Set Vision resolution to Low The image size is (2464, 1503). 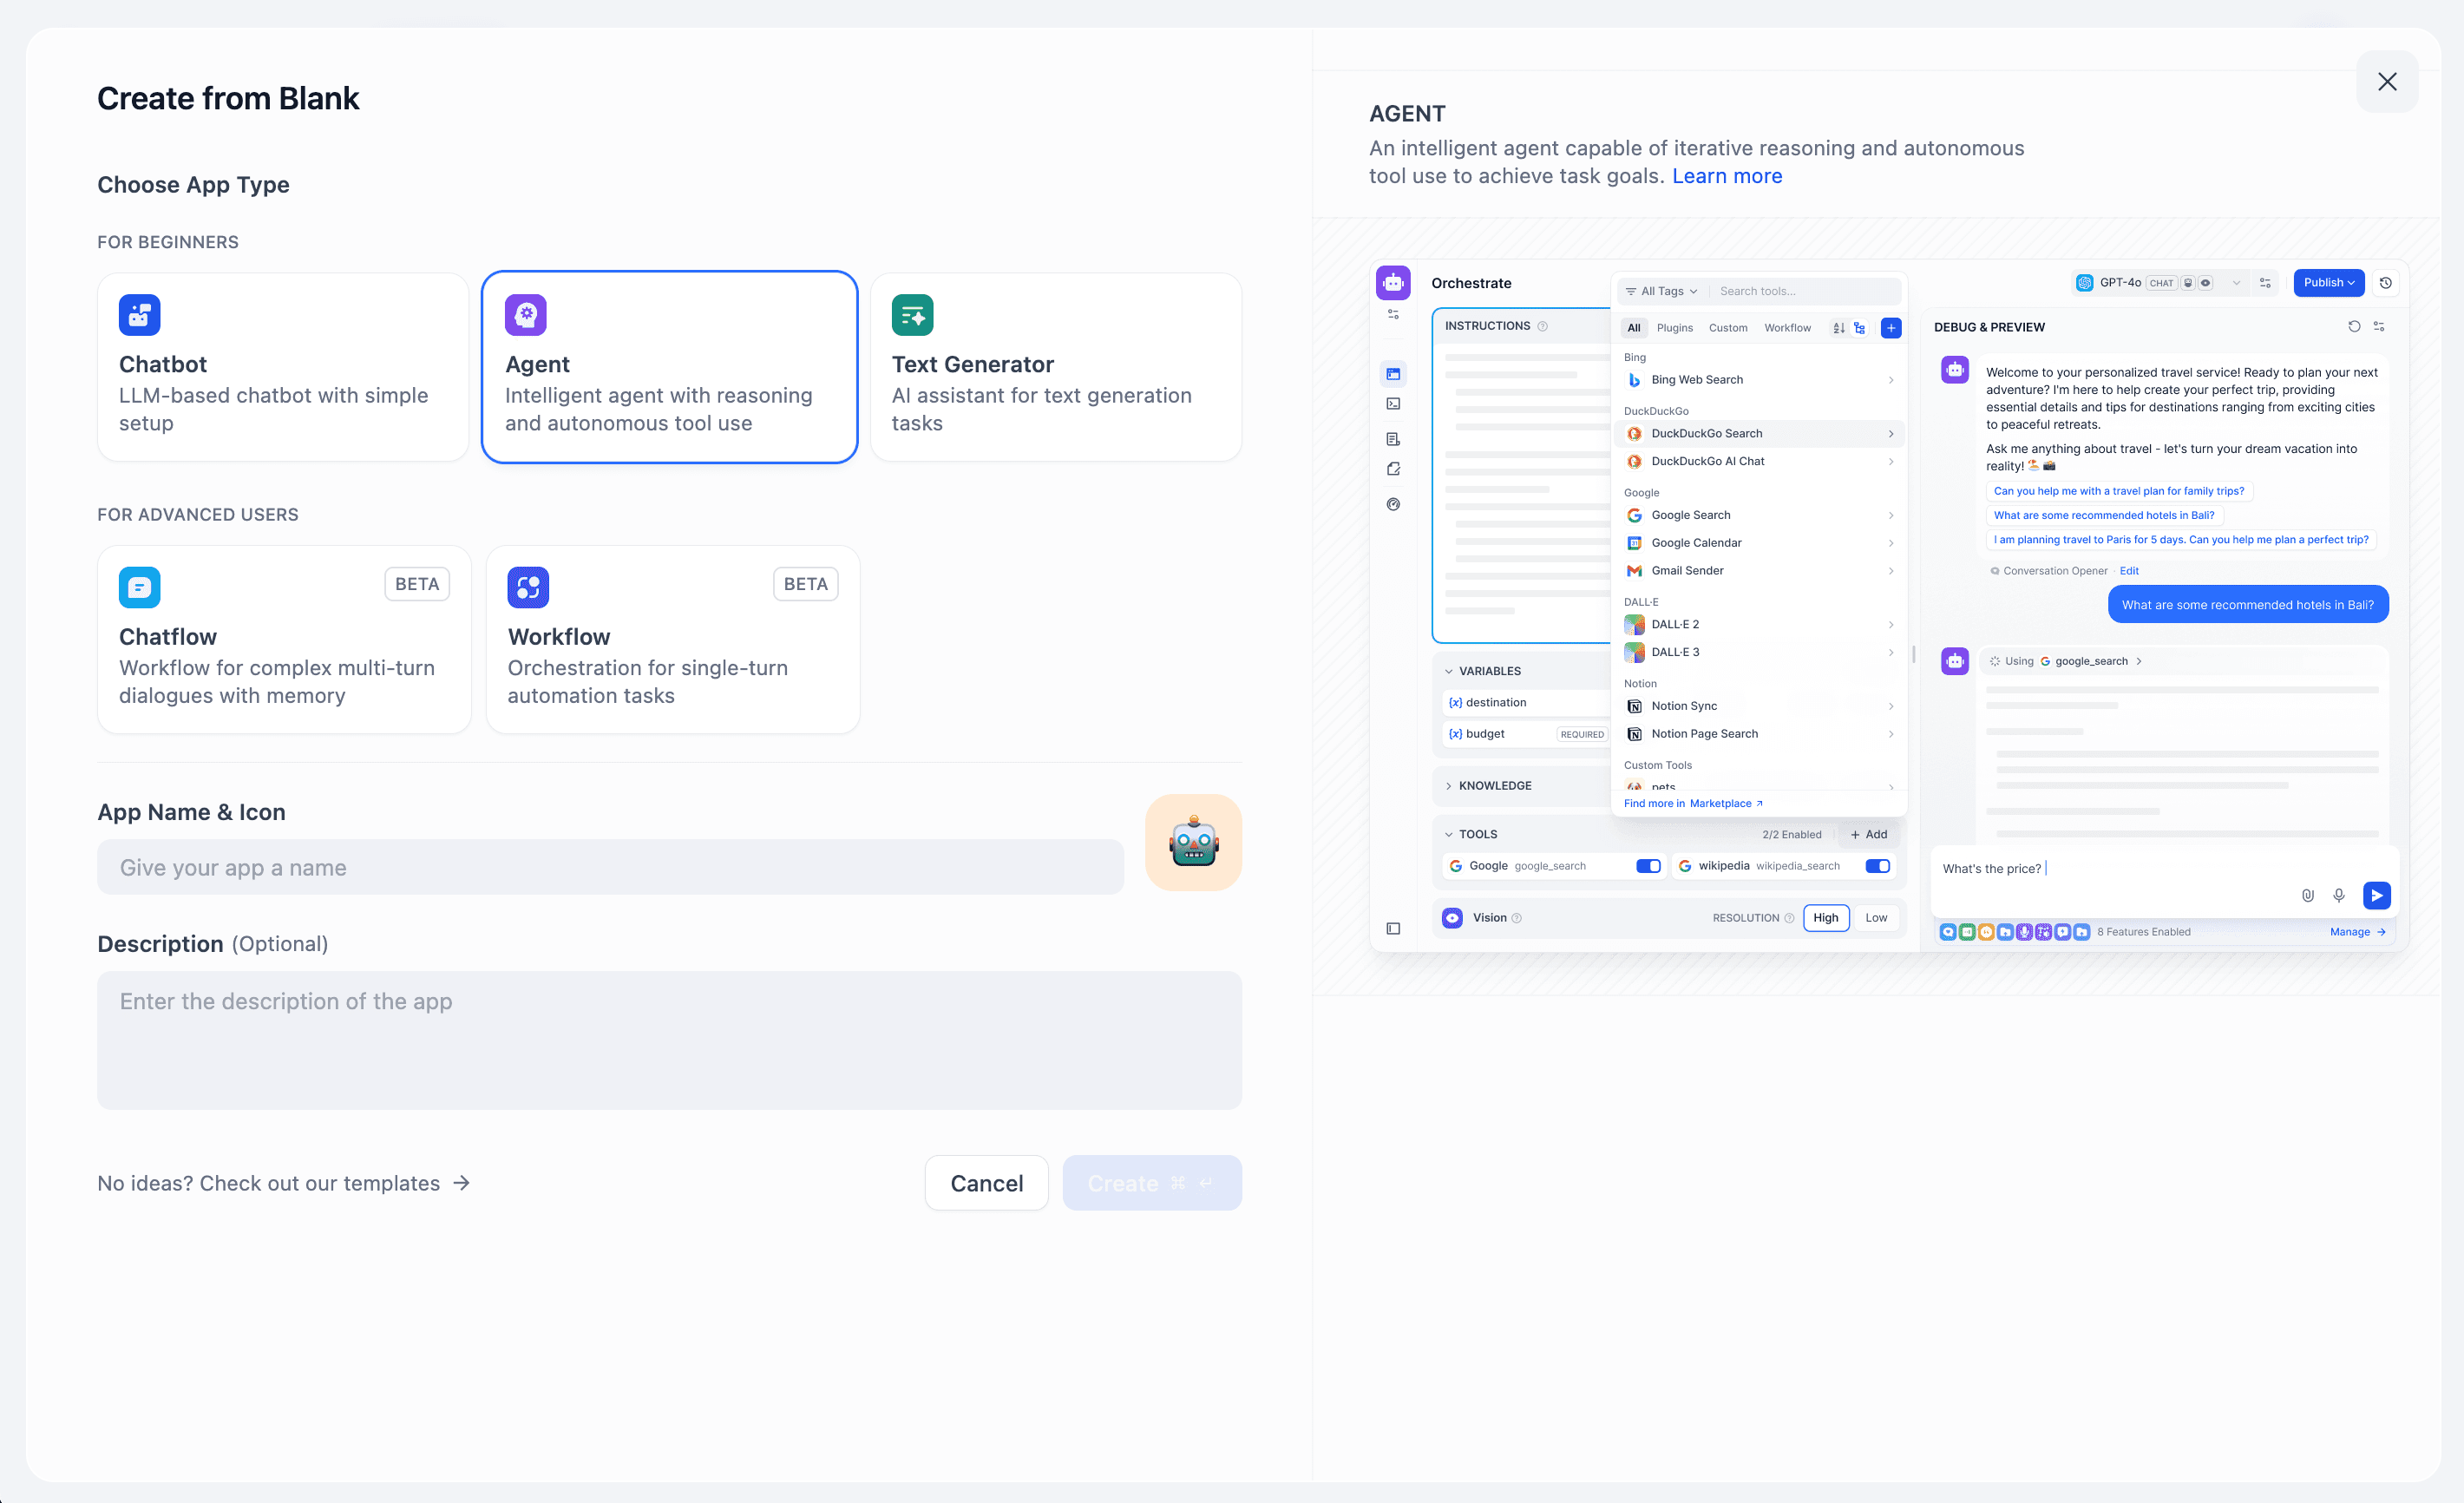[1876, 917]
